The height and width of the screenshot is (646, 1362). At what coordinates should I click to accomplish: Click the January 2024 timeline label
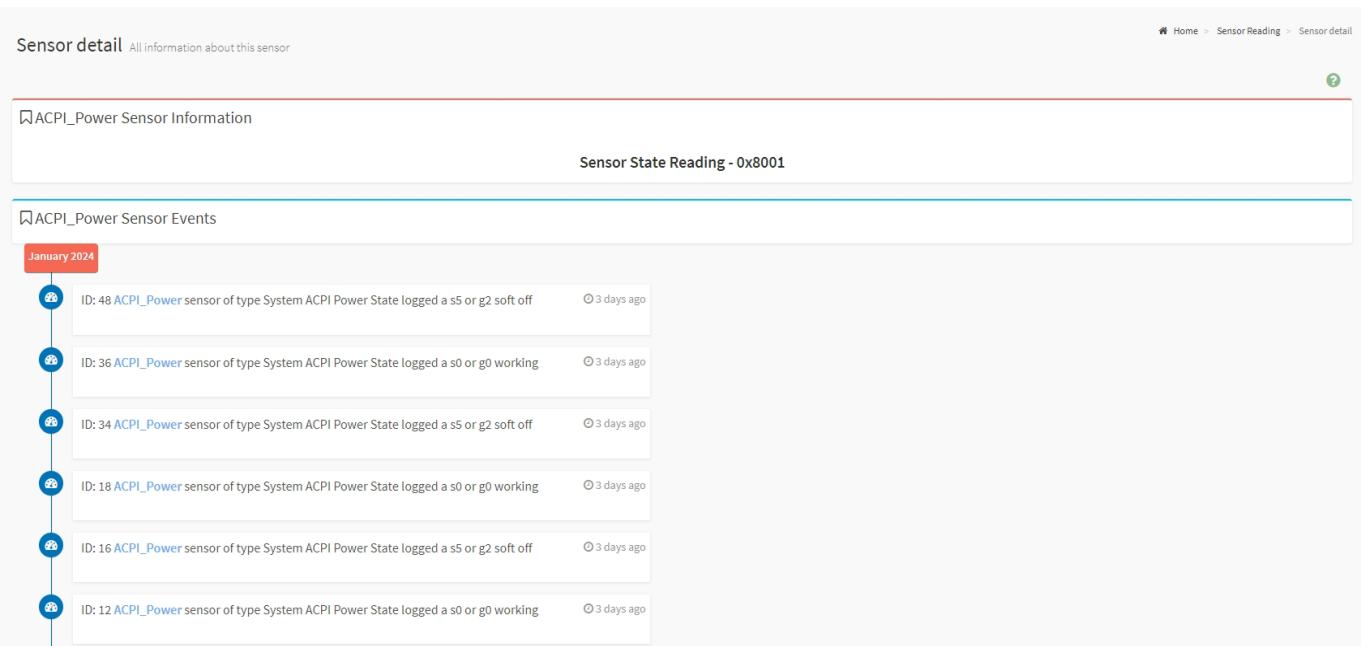[x=61, y=257]
